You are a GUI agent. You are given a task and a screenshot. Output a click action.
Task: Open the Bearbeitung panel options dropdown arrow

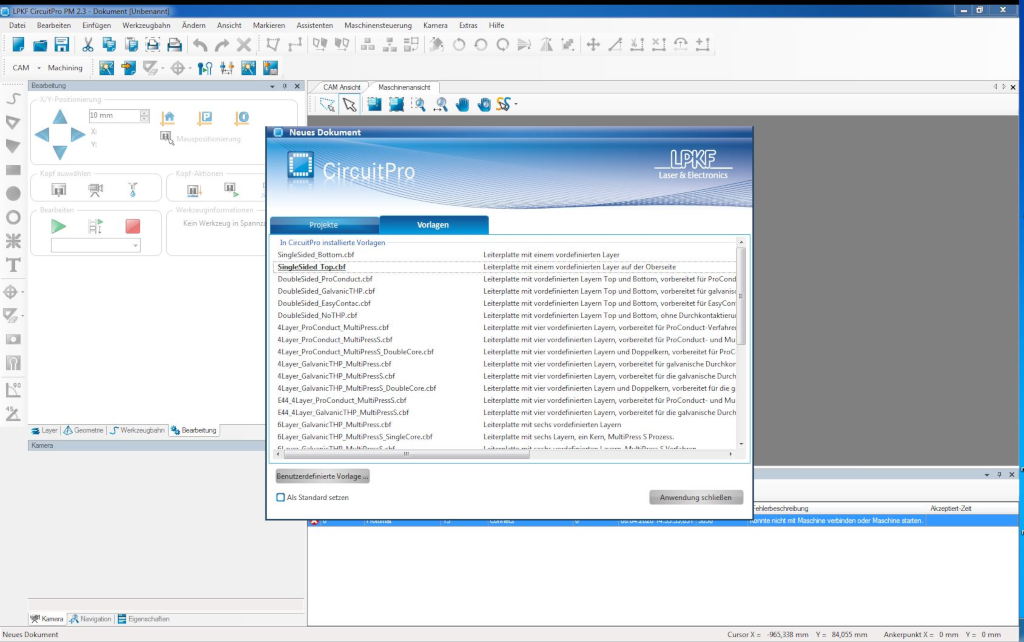pyautogui.click(x=272, y=86)
